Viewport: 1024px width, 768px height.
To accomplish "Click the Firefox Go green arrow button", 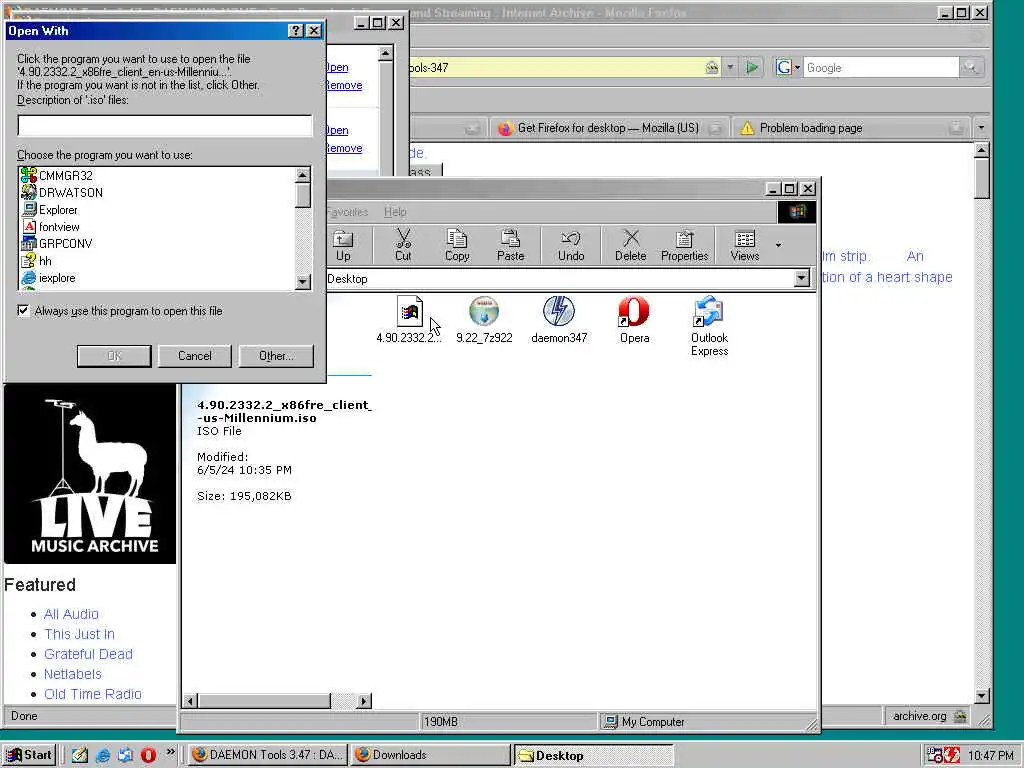I will click(x=752, y=67).
